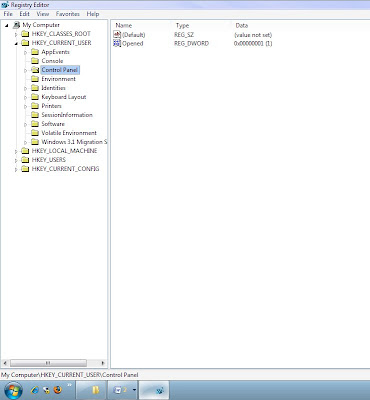Open the Favorites menu
Screen dimensions: 370x400
[68, 14]
